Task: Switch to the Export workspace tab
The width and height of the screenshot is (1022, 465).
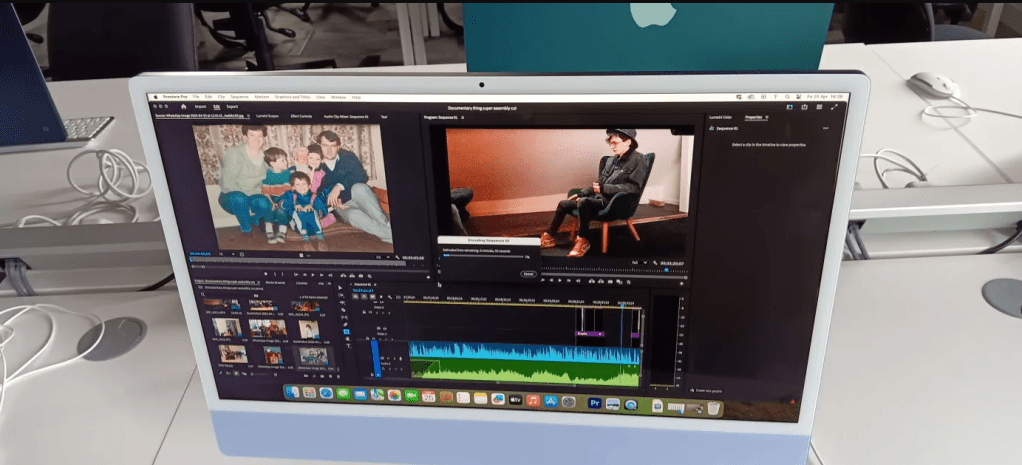Action: click(232, 106)
